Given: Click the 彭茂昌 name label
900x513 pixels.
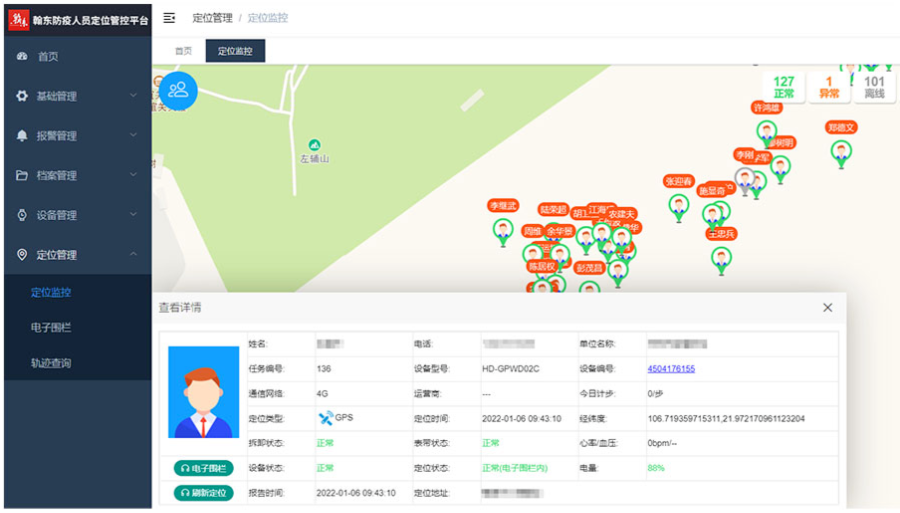Looking at the screenshot, I should [x=589, y=268].
